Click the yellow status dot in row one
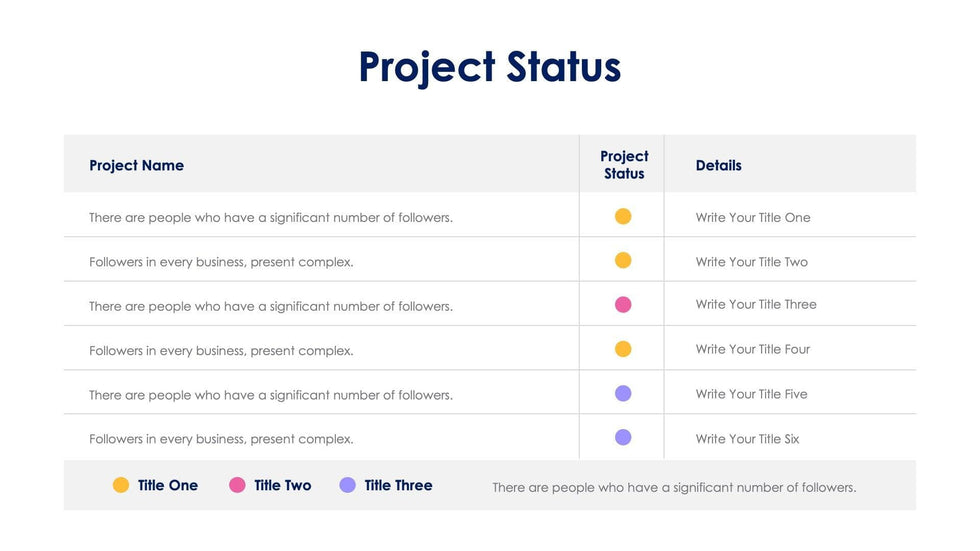This screenshot has width=980, height=551. (623, 216)
